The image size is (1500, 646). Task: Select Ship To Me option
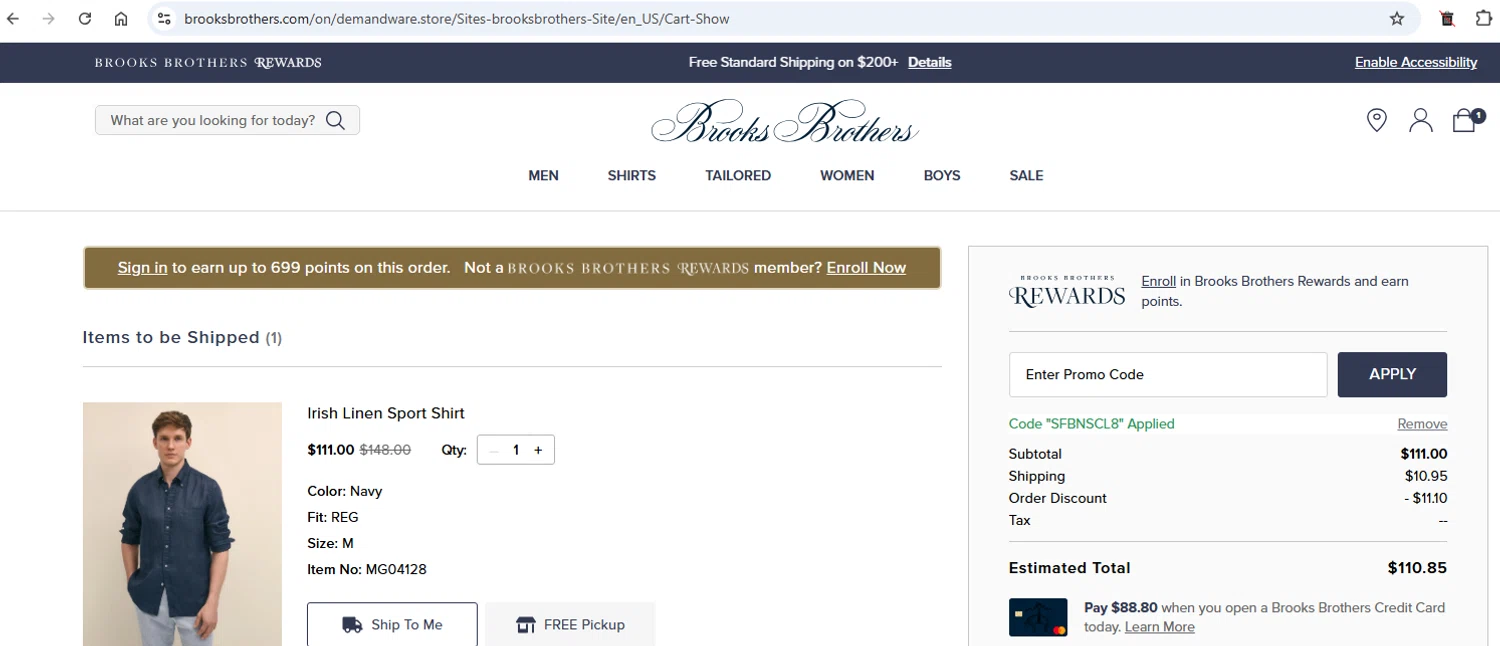[392, 625]
